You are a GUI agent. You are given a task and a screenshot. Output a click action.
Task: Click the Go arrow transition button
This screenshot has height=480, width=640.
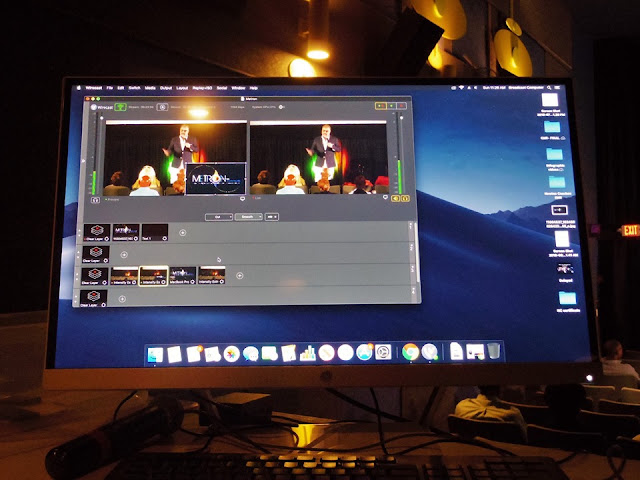(272, 217)
